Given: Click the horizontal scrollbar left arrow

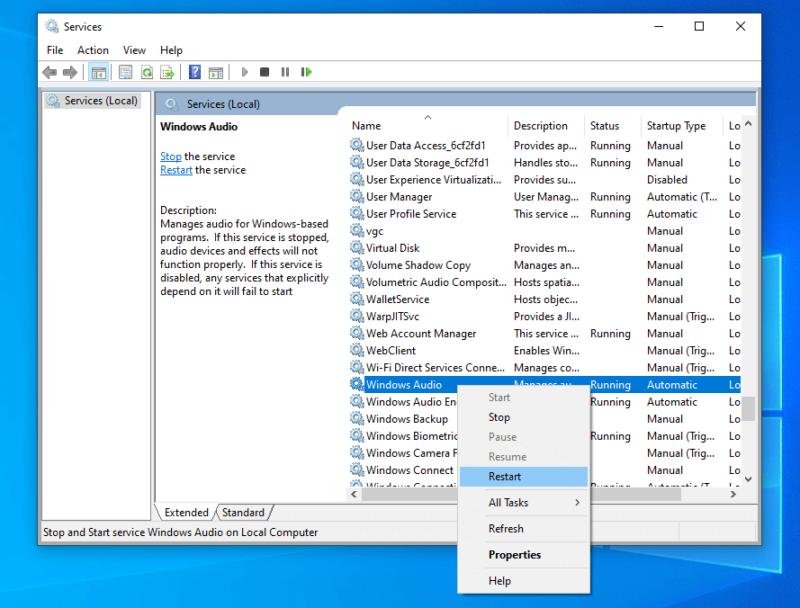Looking at the screenshot, I should pyautogui.click(x=354, y=494).
